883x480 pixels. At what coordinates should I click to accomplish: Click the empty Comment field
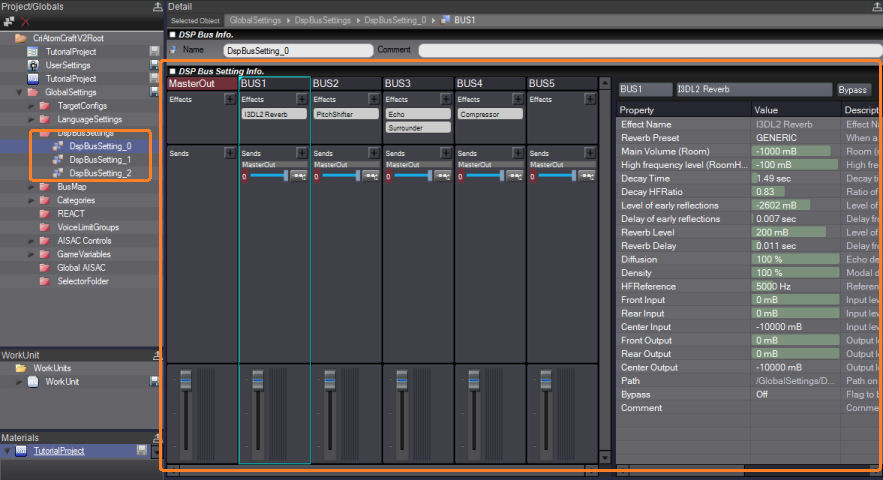click(x=649, y=51)
